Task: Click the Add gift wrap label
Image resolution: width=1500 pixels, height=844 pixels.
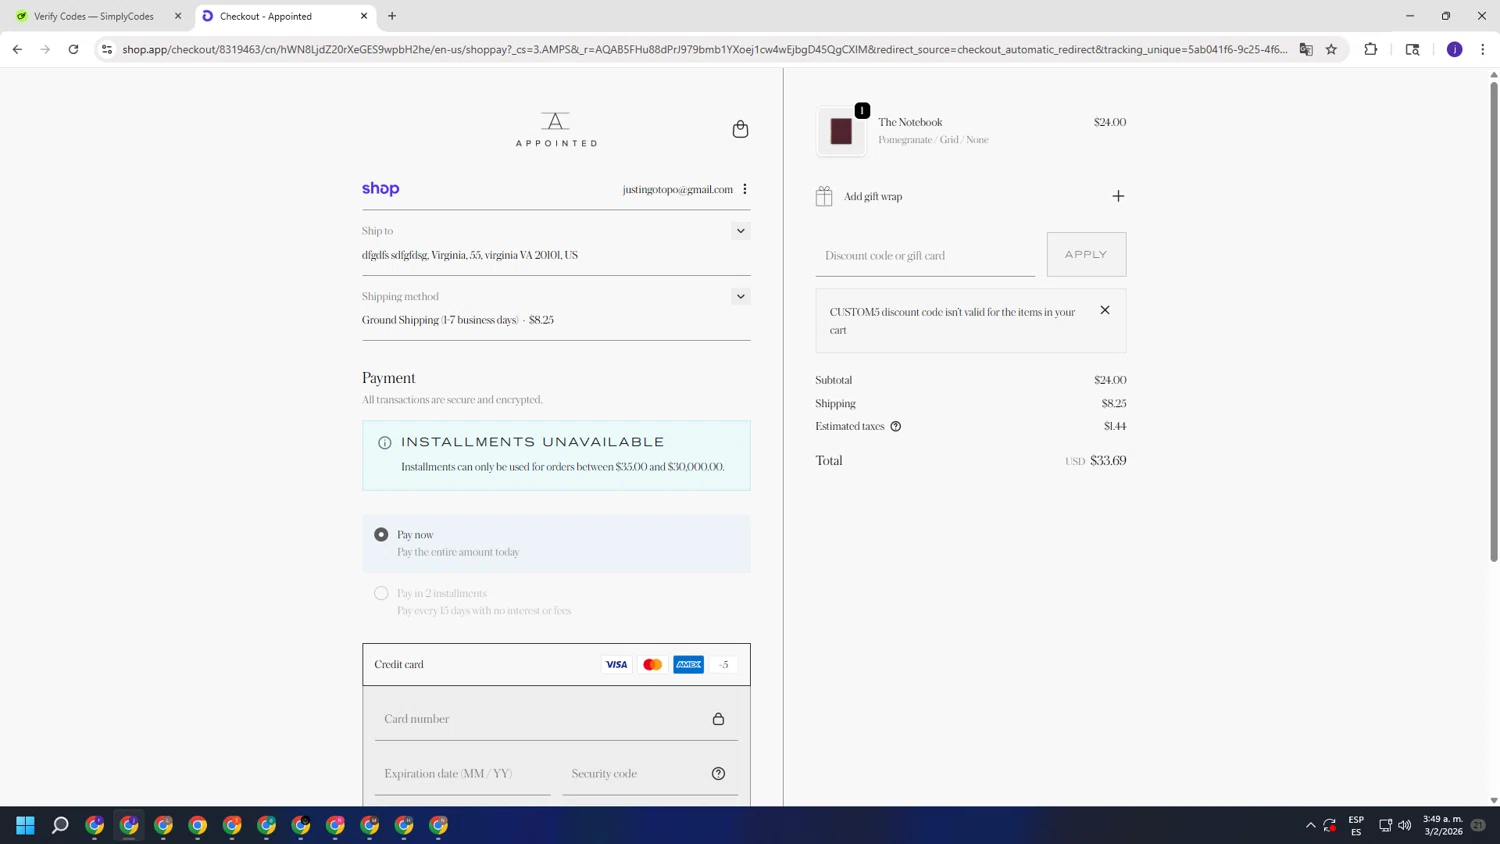Action: tap(873, 197)
